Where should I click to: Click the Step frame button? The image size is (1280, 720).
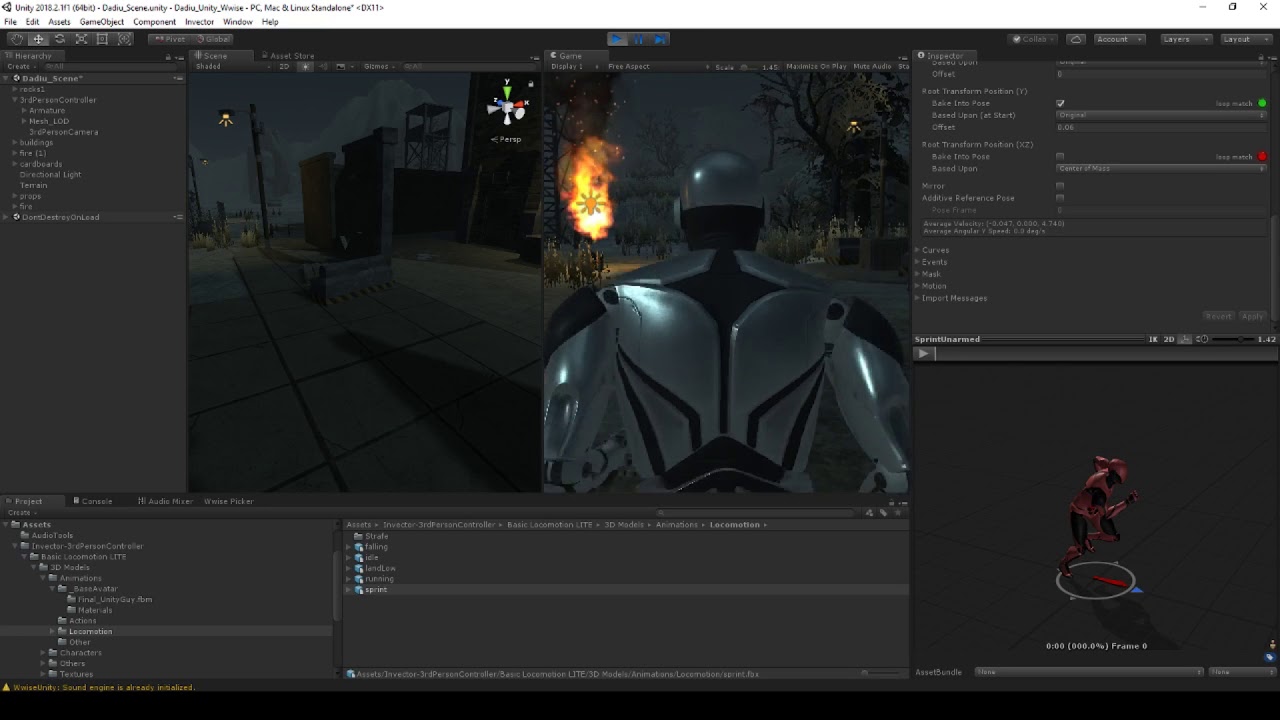point(660,39)
